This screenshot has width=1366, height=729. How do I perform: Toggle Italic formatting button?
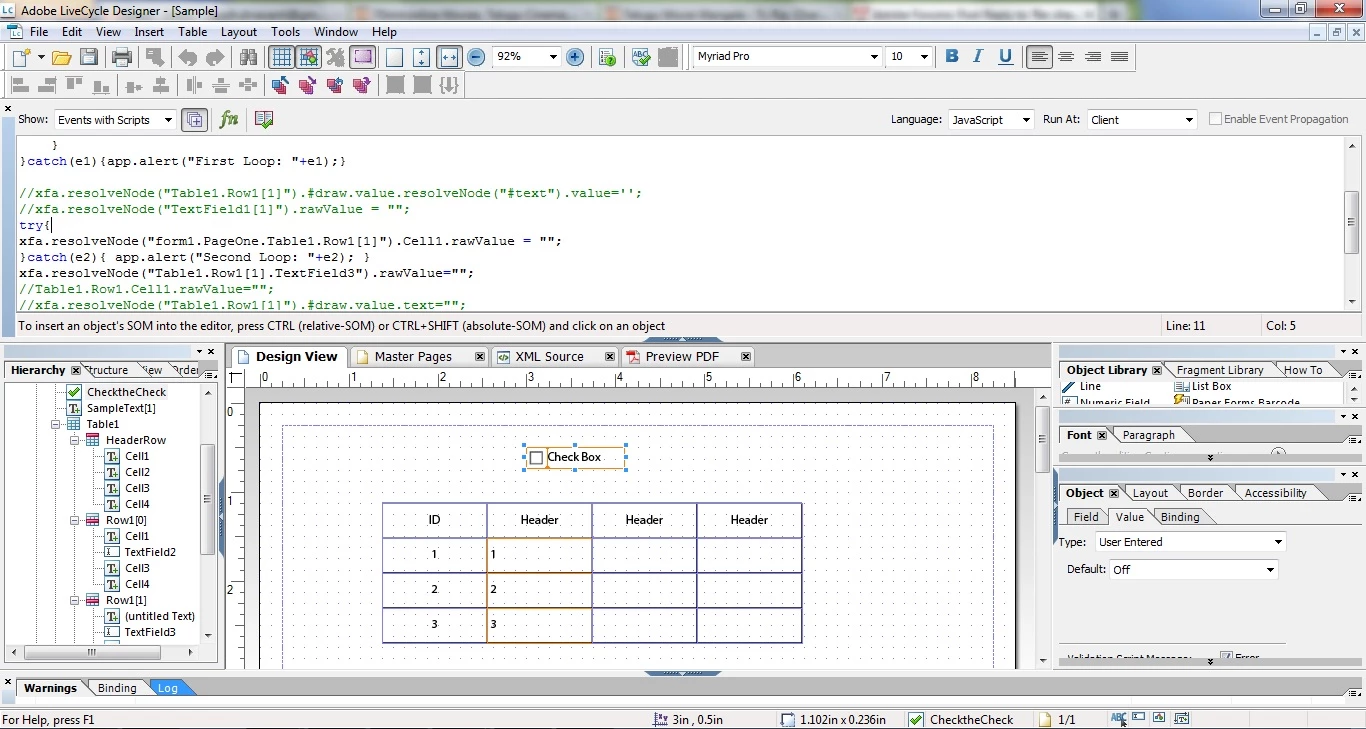(978, 57)
